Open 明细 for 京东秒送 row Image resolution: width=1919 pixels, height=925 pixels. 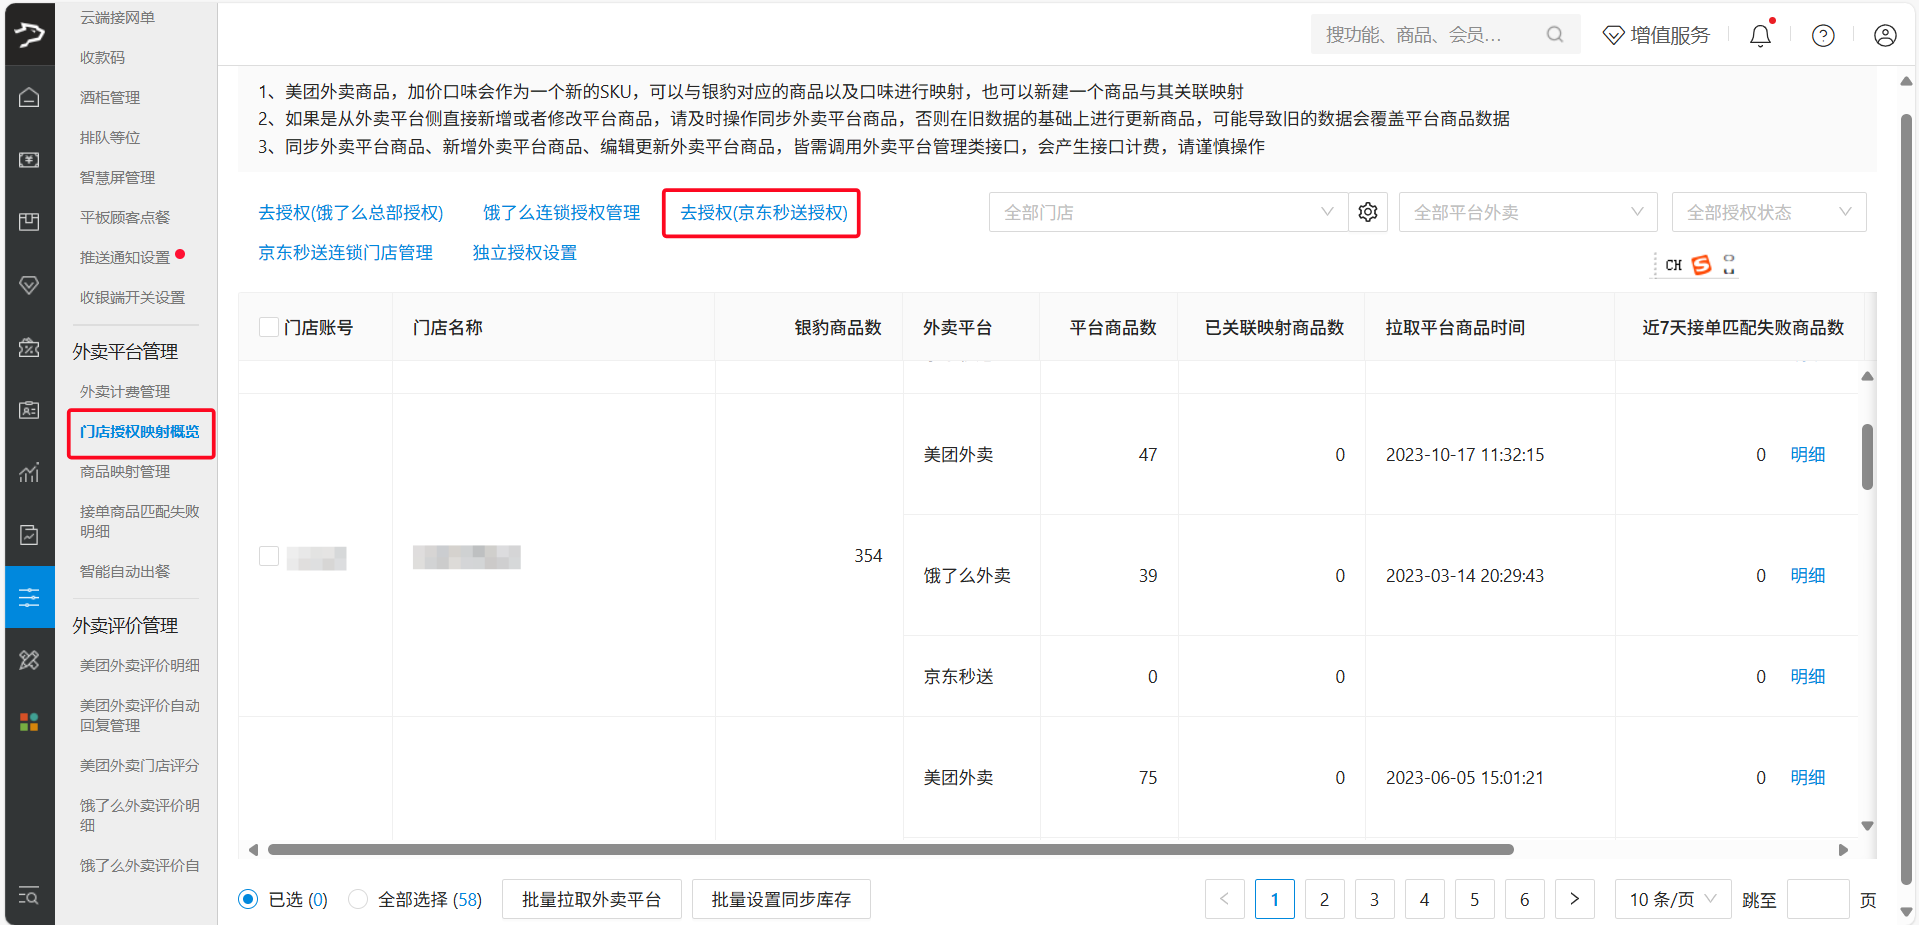coord(1807,677)
